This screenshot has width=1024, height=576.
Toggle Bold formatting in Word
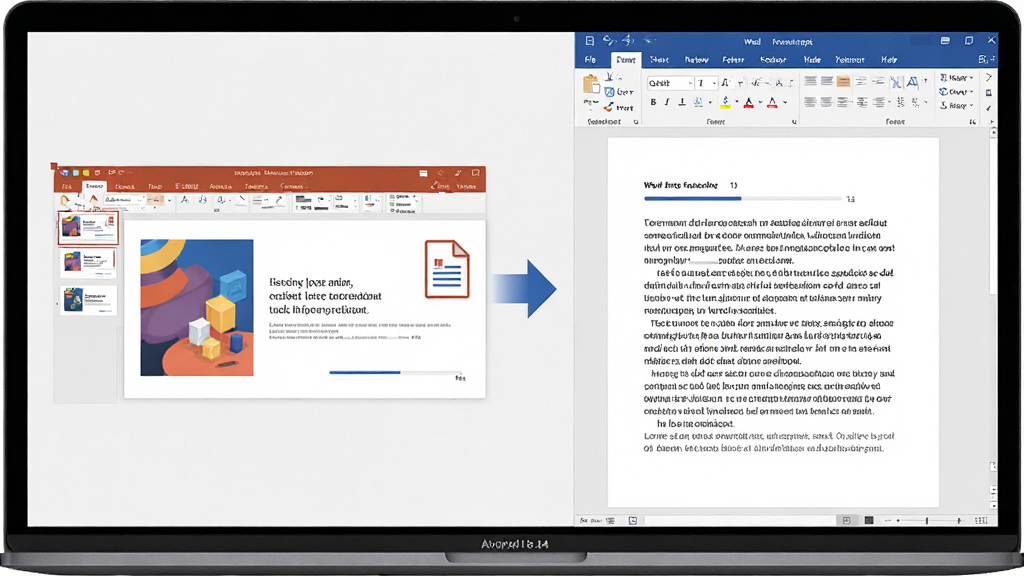click(x=653, y=102)
